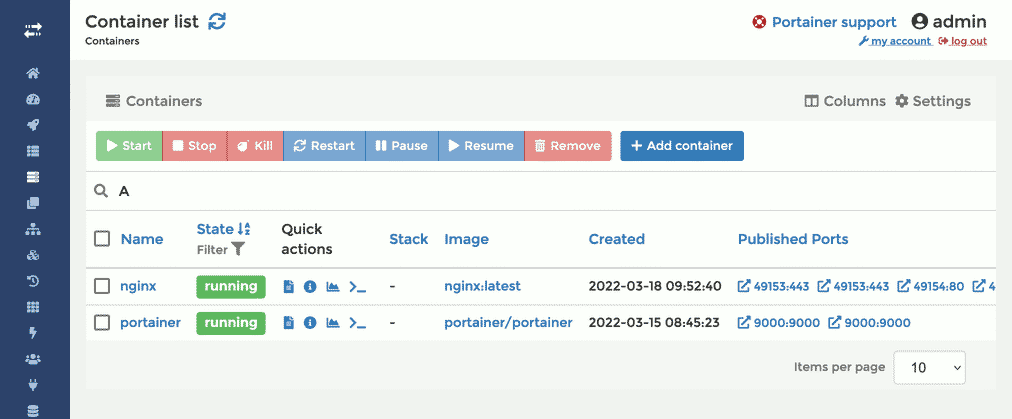Select all containers with header checkbox

coord(102,239)
